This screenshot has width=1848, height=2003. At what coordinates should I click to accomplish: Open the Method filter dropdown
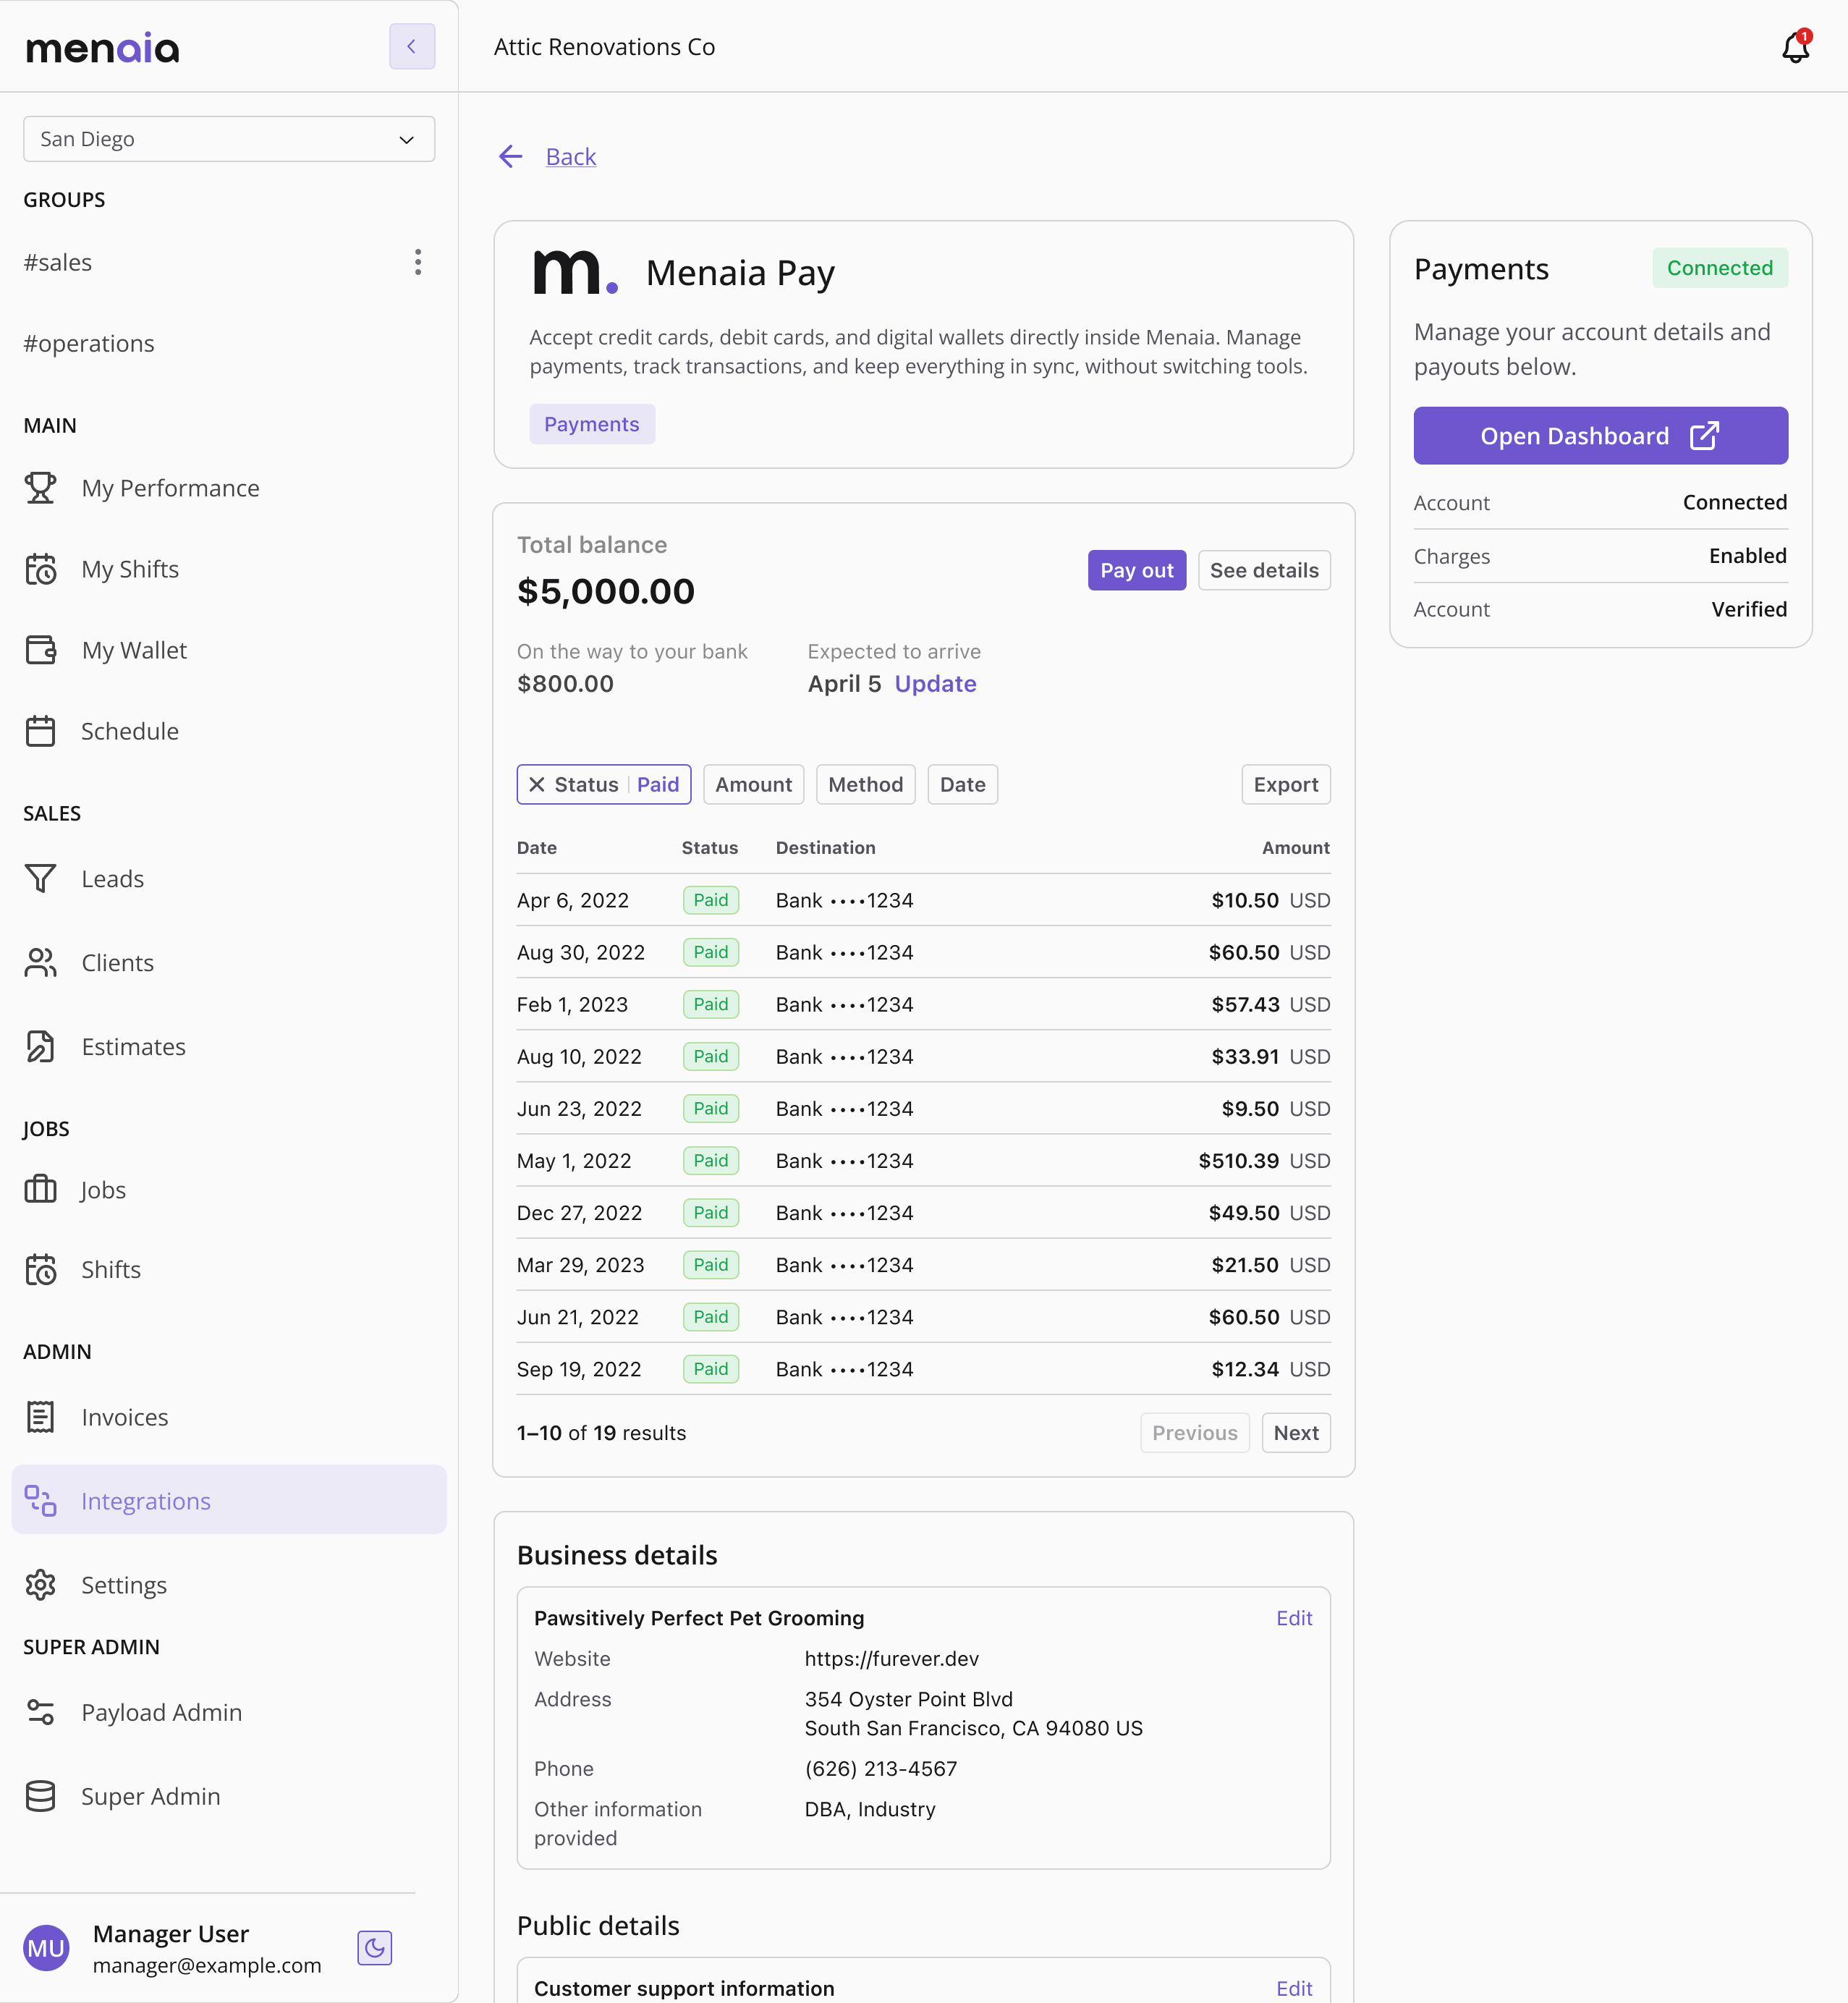pyautogui.click(x=865, y=784)
